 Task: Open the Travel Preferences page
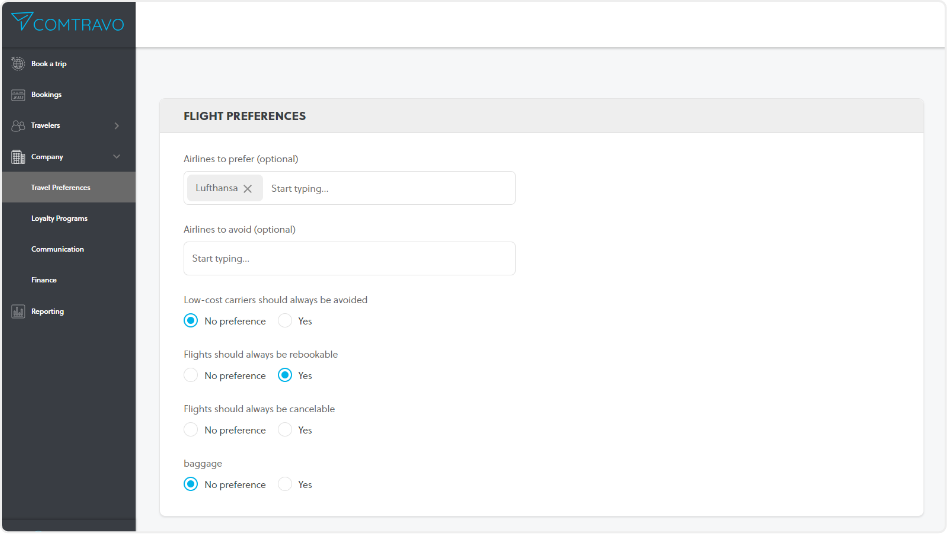61,187
